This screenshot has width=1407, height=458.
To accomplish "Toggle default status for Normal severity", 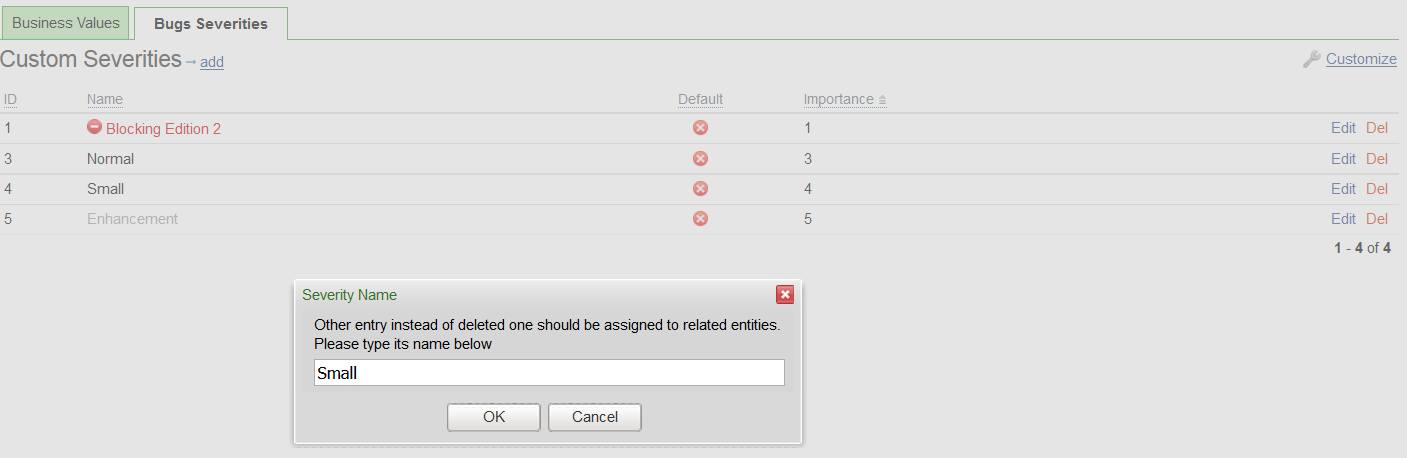I will tap(700, 158).
